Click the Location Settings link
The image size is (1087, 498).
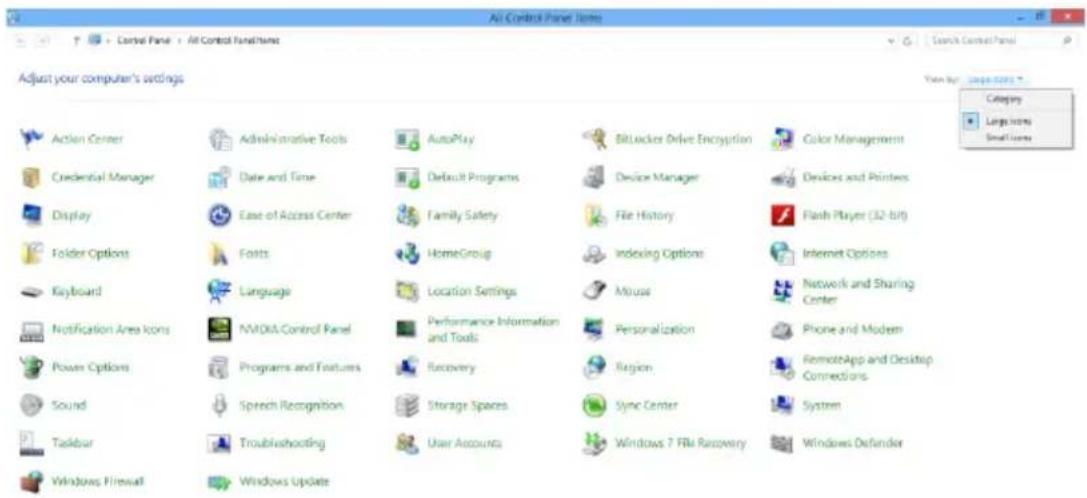[471, 292]
